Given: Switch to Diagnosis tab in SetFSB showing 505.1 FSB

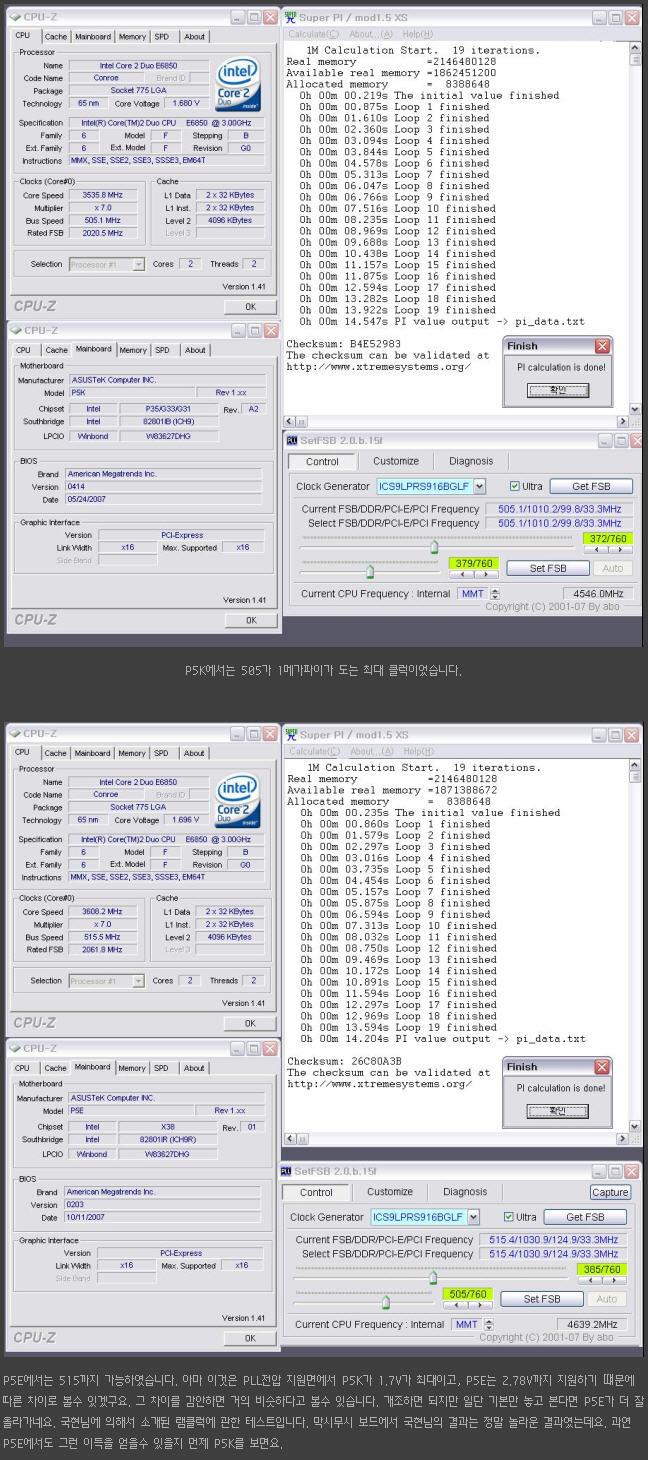Looking at the screenshot, I should (x=471, y=461).
